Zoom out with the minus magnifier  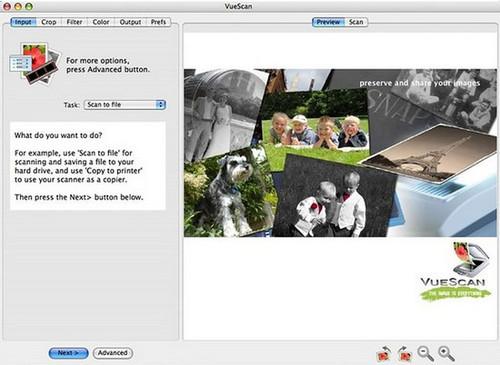[426, 354]
